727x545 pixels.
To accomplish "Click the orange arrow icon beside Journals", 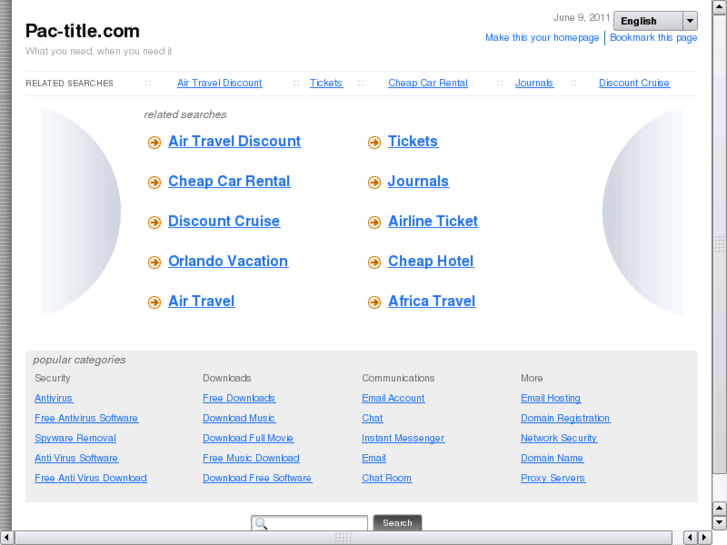I will pyautogui.click(x=374, y=182).
